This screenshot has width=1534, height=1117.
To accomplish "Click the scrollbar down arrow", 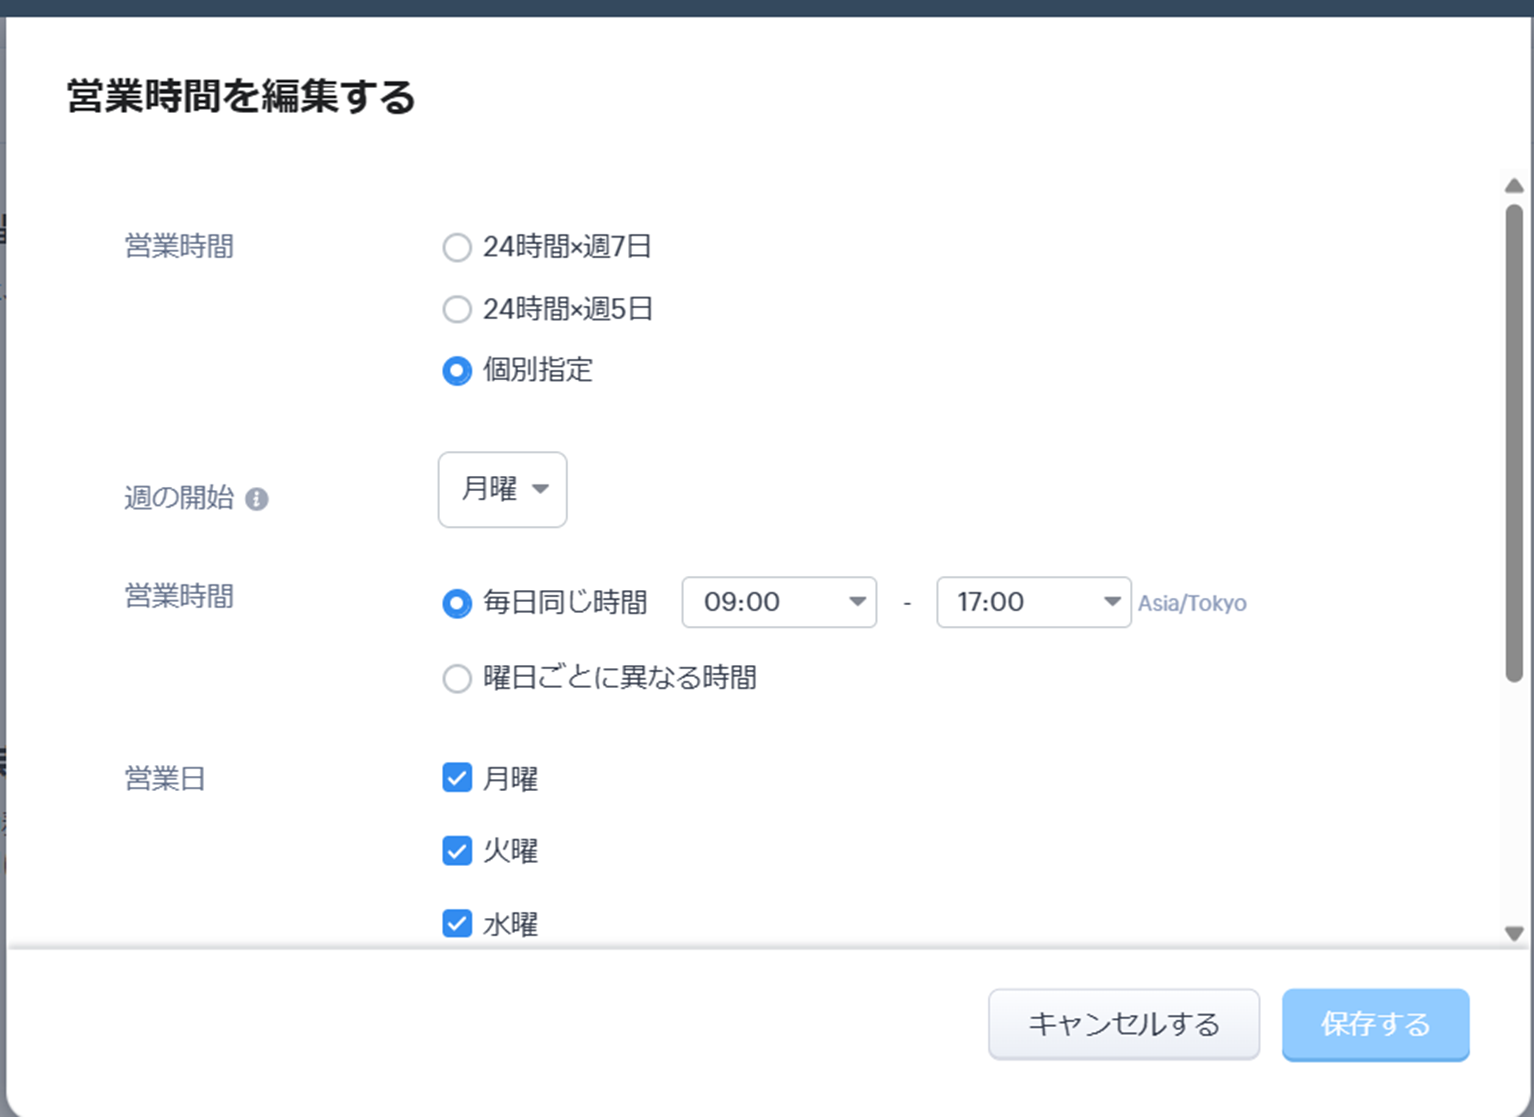I will 1513,933.
